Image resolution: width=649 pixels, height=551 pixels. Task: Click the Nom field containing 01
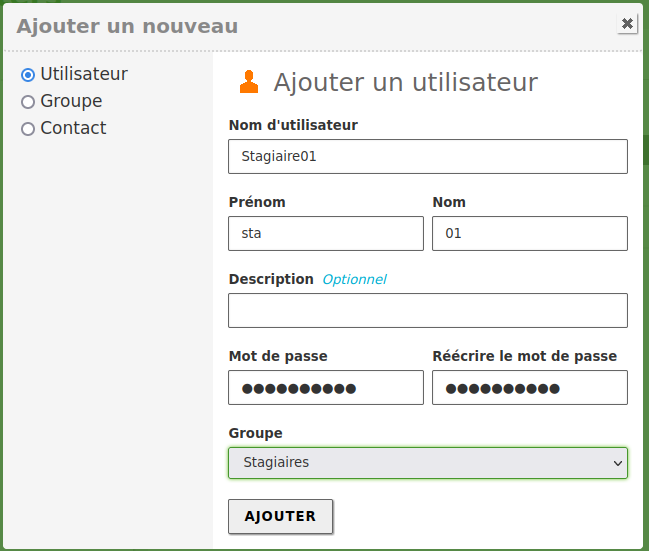coord(530,233)
